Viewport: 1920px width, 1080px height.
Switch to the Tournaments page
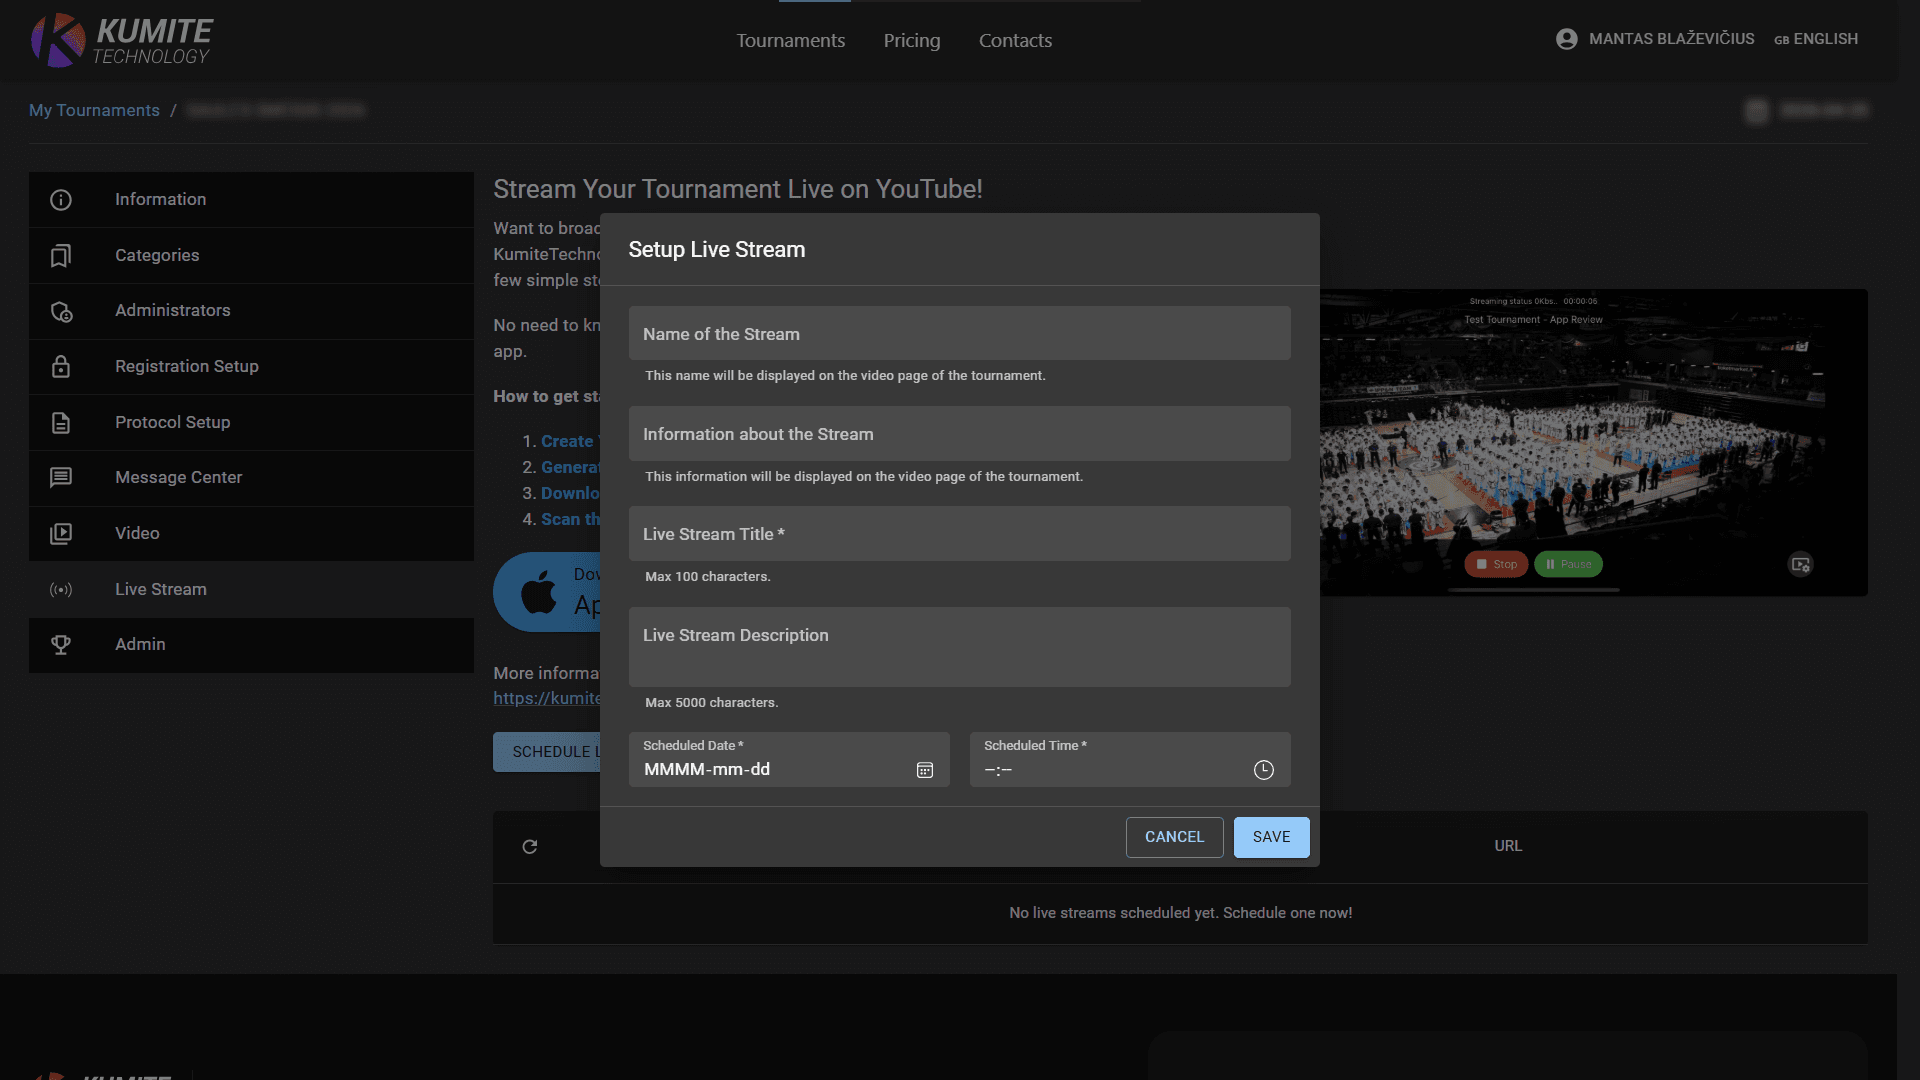pos(790,40)
